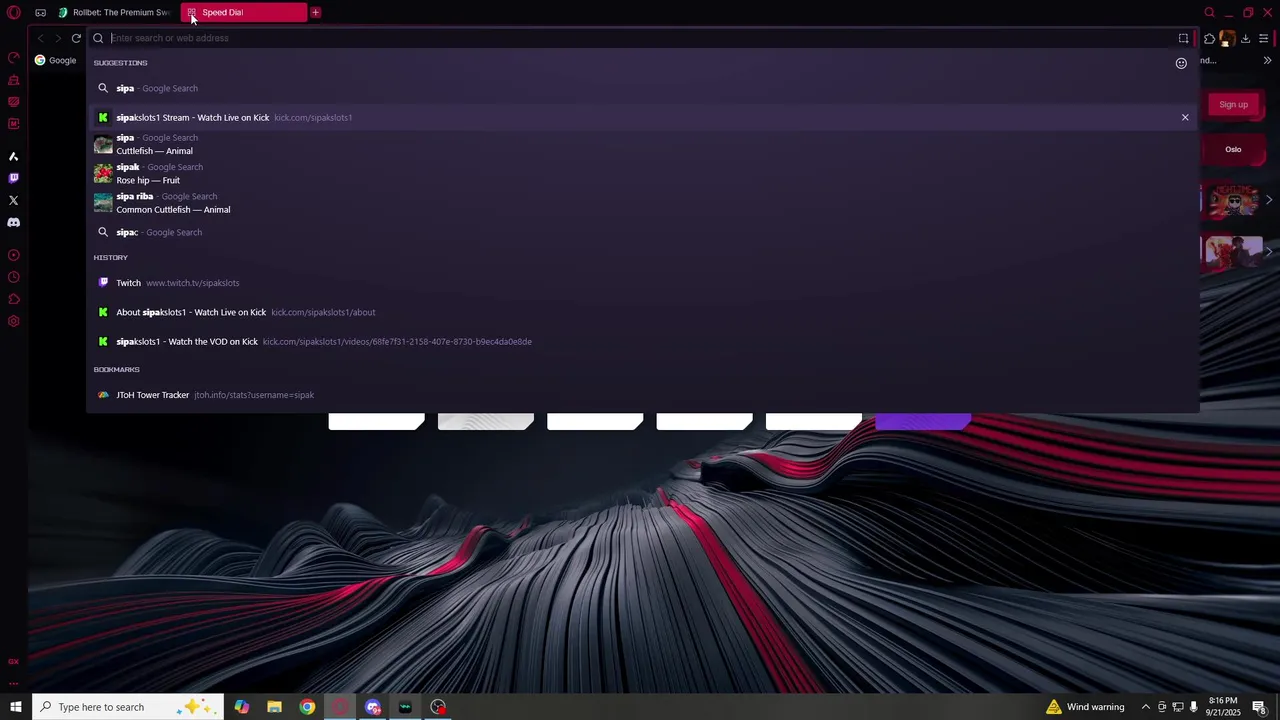Image resolution: width=1280 pixels, height=720 pixels.
Task: Open History clock in the sidebar
Action: tap(14, 277)
